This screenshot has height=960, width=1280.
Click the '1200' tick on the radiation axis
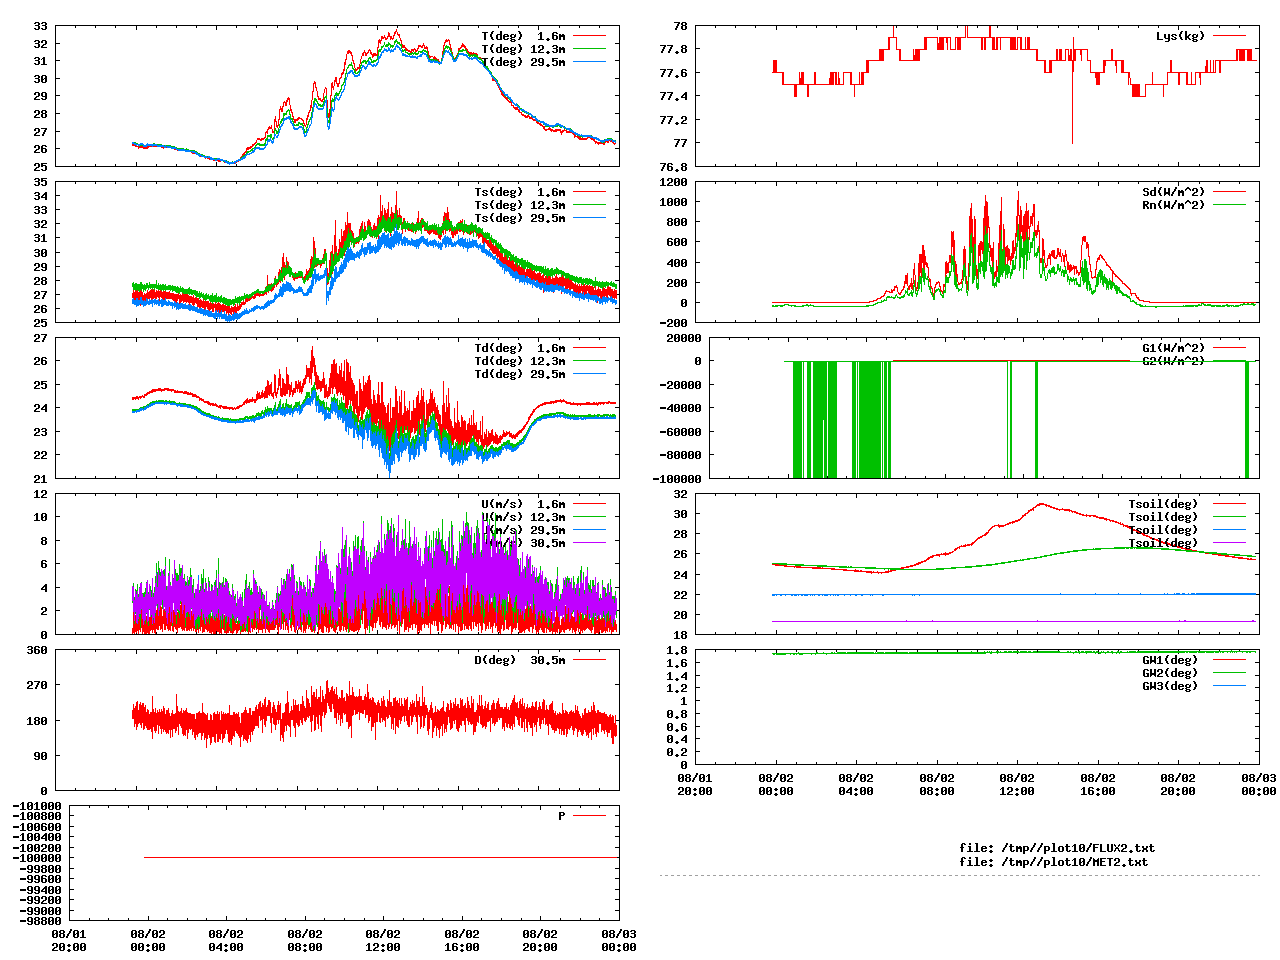click(674, 182)
